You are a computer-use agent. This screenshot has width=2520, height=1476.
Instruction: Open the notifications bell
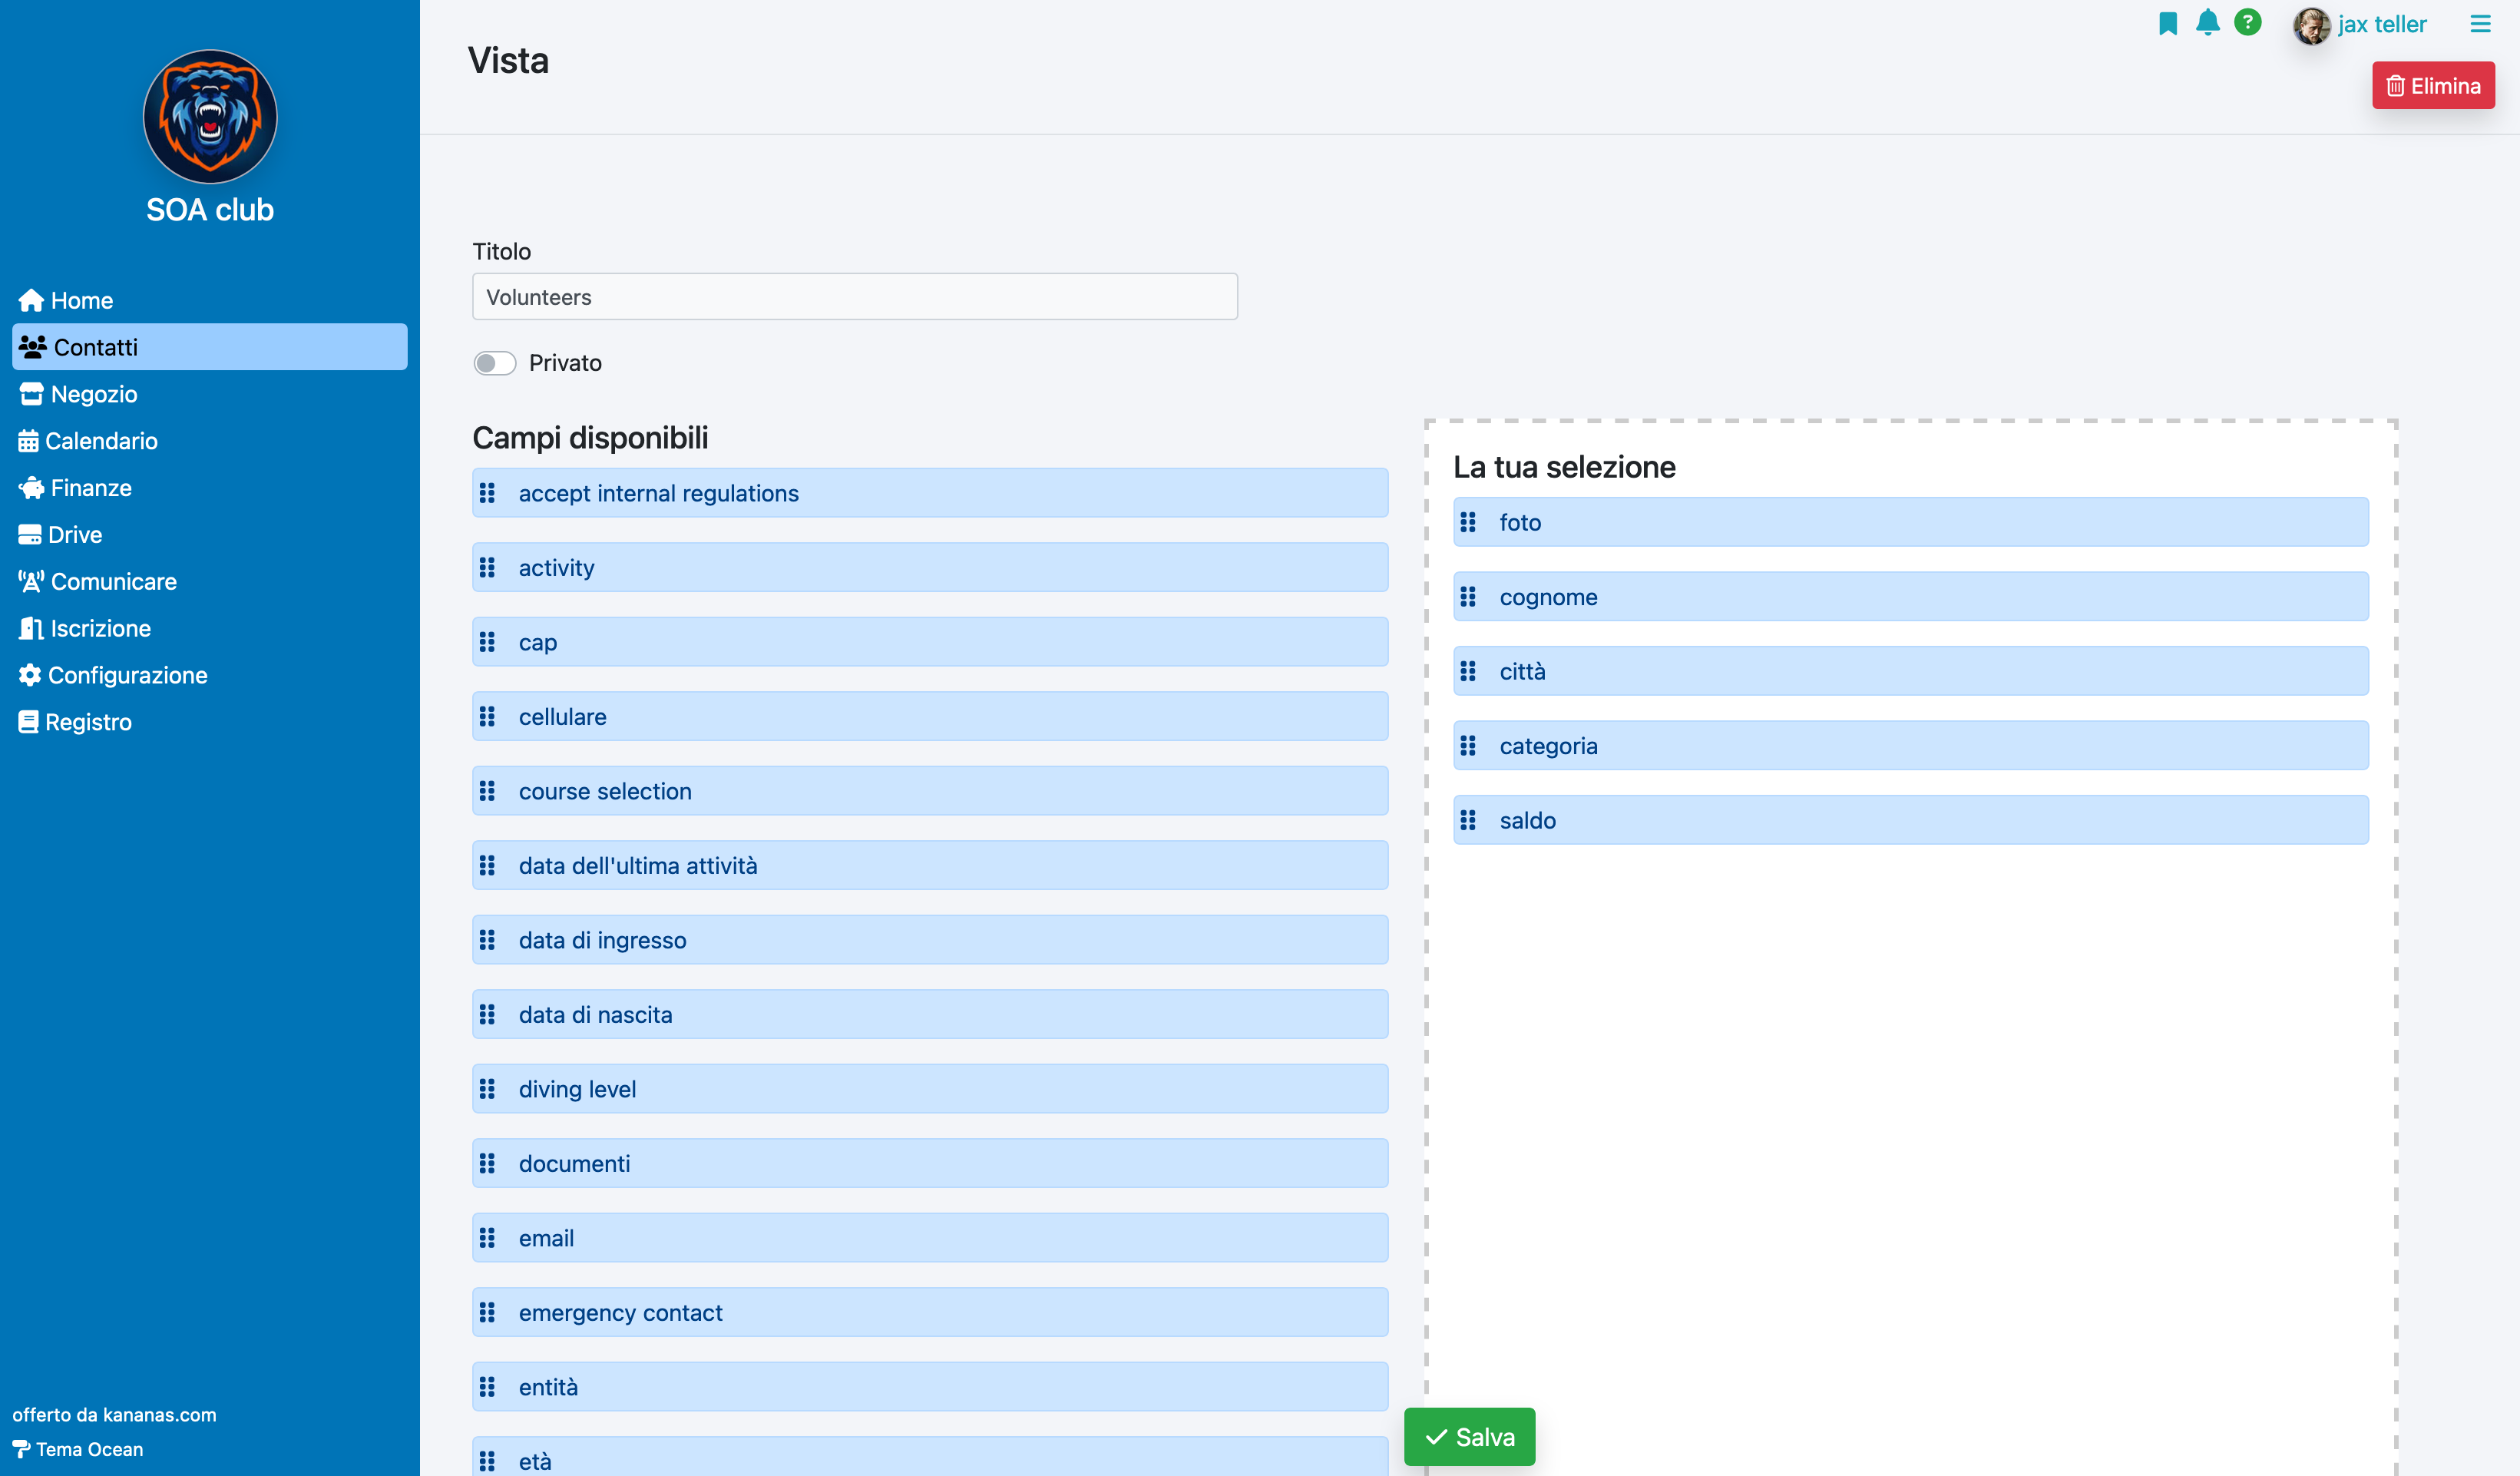pos(2207,22)
